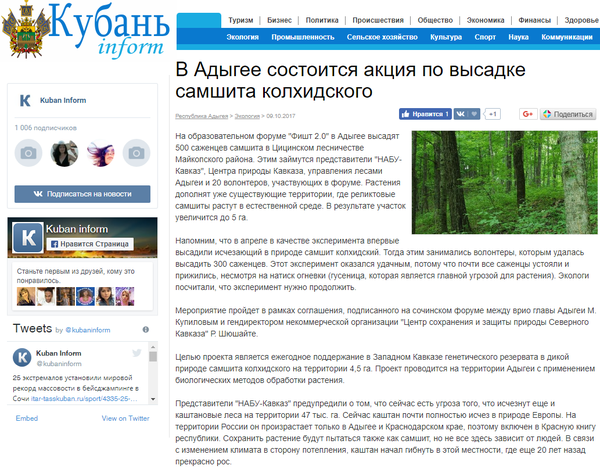The width and height of the screenshot is (600, 469).
Task: Click article date 09.10.2017
Action: click(280, 116)
